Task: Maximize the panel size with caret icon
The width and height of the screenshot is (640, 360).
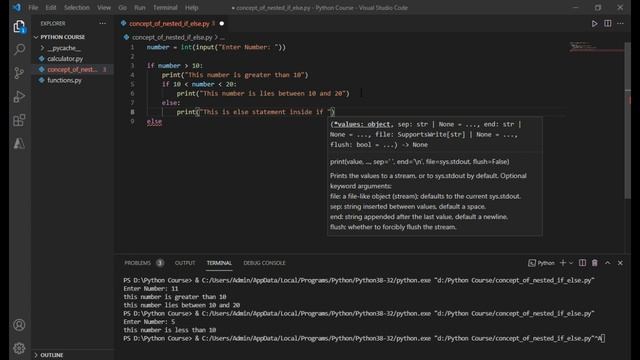Action: pos(608,263)
